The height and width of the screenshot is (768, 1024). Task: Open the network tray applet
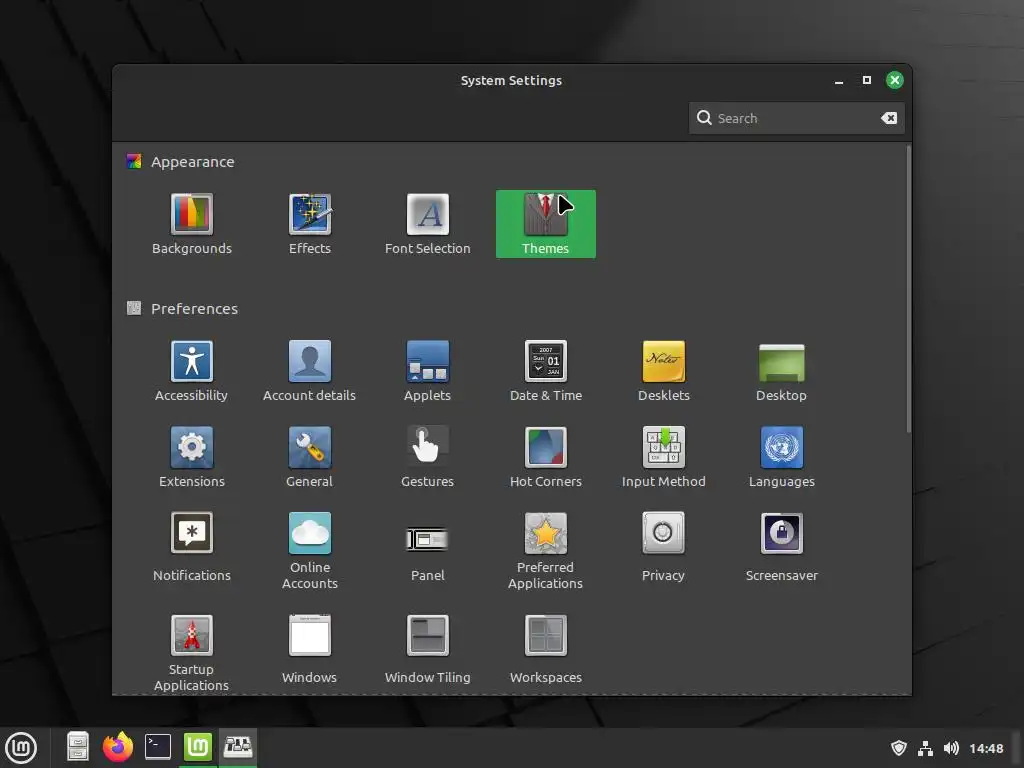(925, 748)
